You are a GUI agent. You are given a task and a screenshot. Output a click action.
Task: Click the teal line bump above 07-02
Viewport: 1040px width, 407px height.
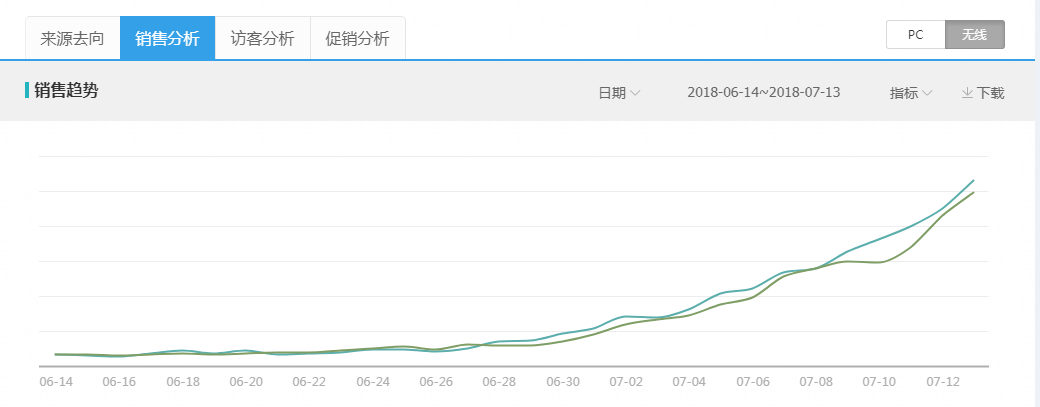(x=626, y=316)
